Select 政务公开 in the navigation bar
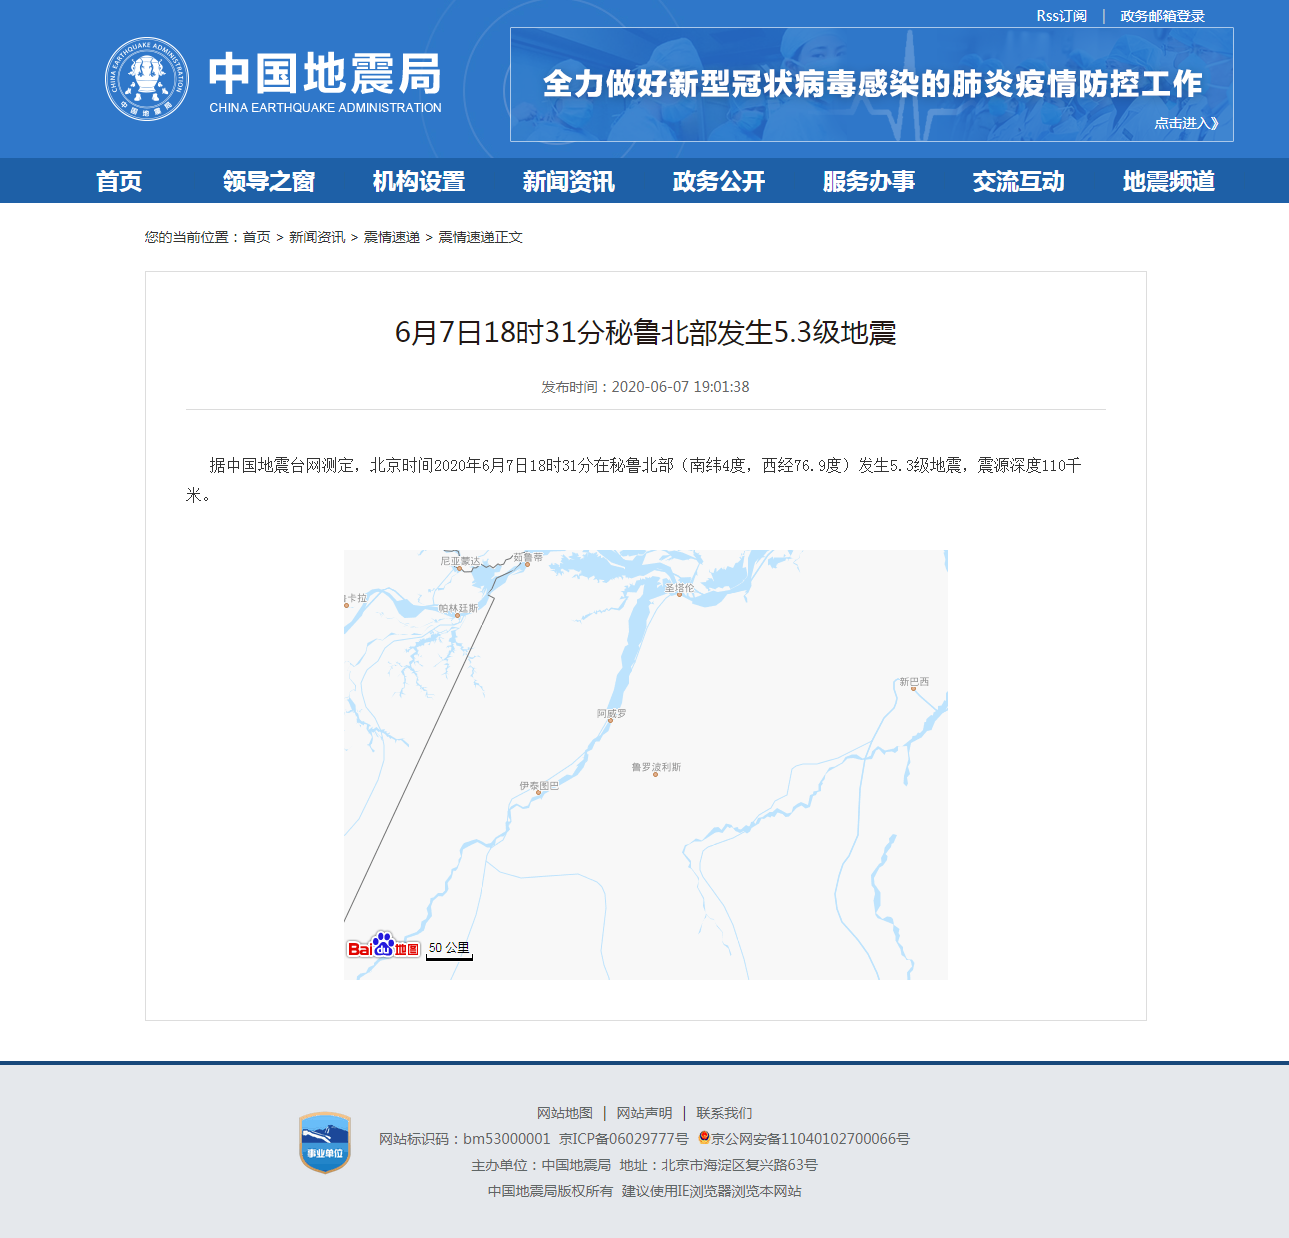Screen dimensions: 1289x1238 [x=716, y=181]
